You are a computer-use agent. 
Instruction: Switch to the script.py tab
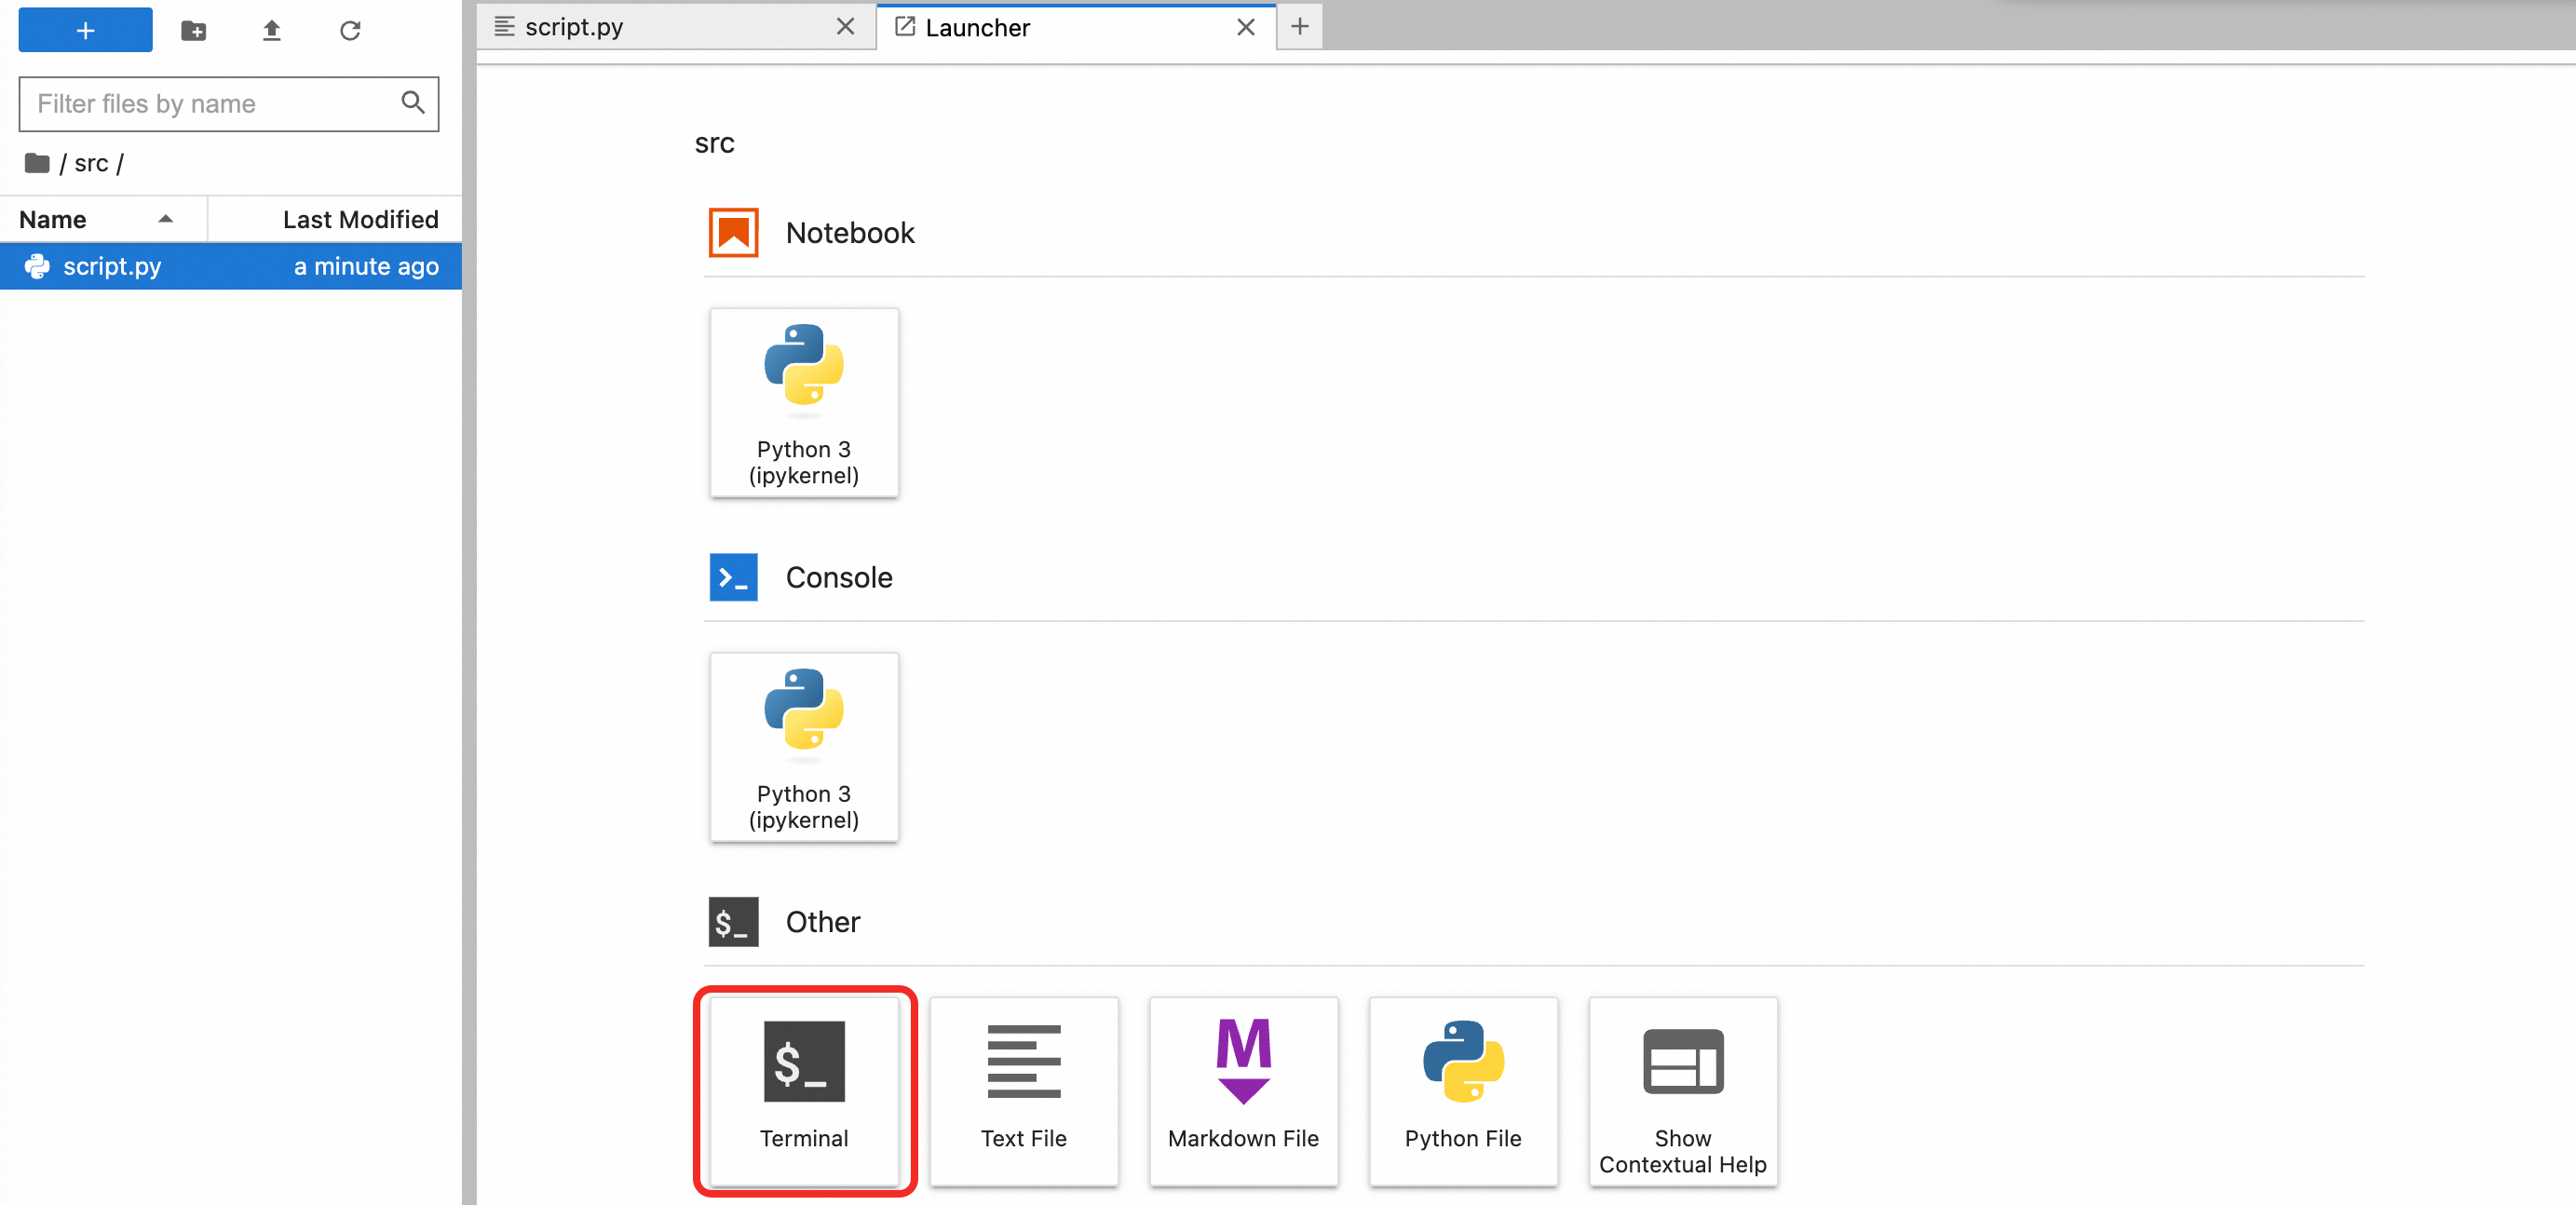coord(675,27)
